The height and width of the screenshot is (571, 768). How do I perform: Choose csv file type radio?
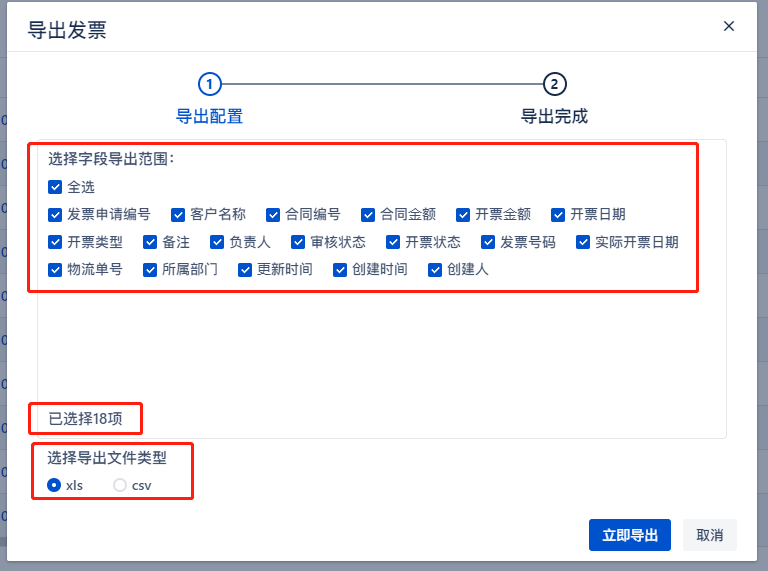pyautogui.click(x=120, y=485)
